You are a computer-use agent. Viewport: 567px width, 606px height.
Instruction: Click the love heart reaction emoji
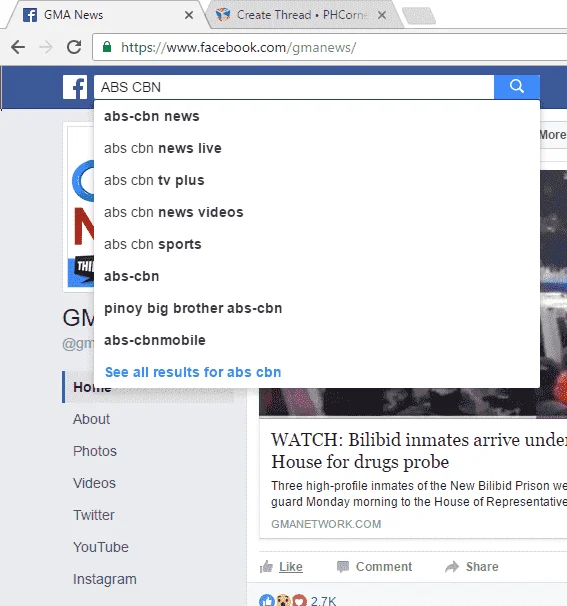(x=300, y=600)
